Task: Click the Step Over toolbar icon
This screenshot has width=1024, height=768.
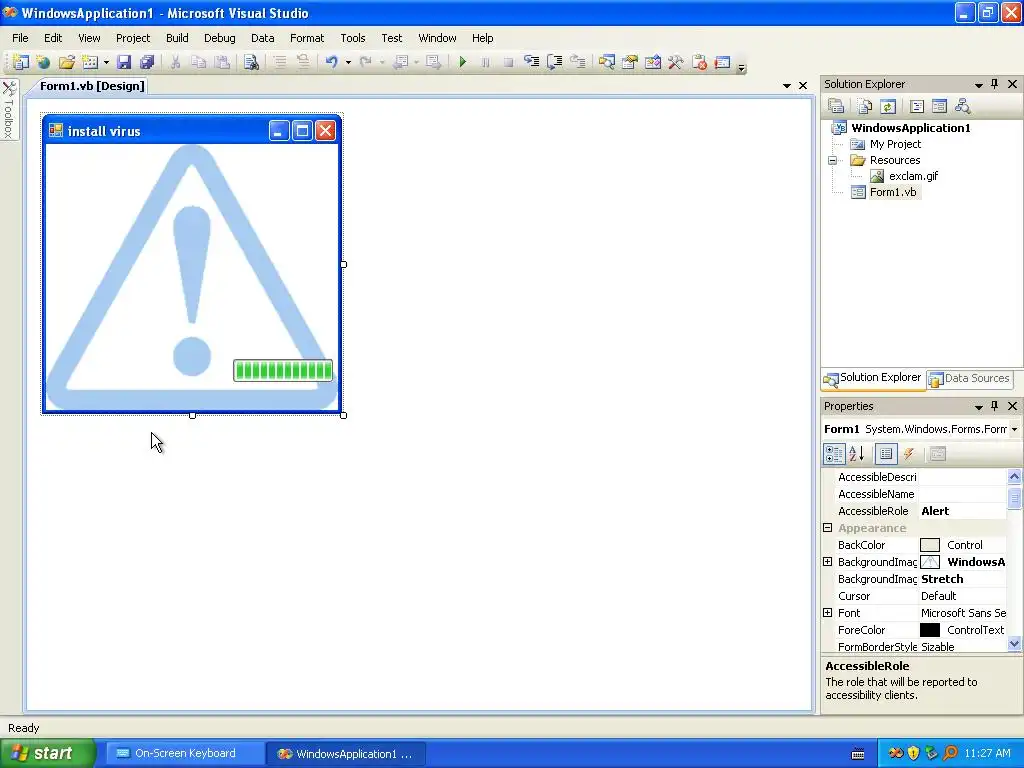Action: (554, 62)
